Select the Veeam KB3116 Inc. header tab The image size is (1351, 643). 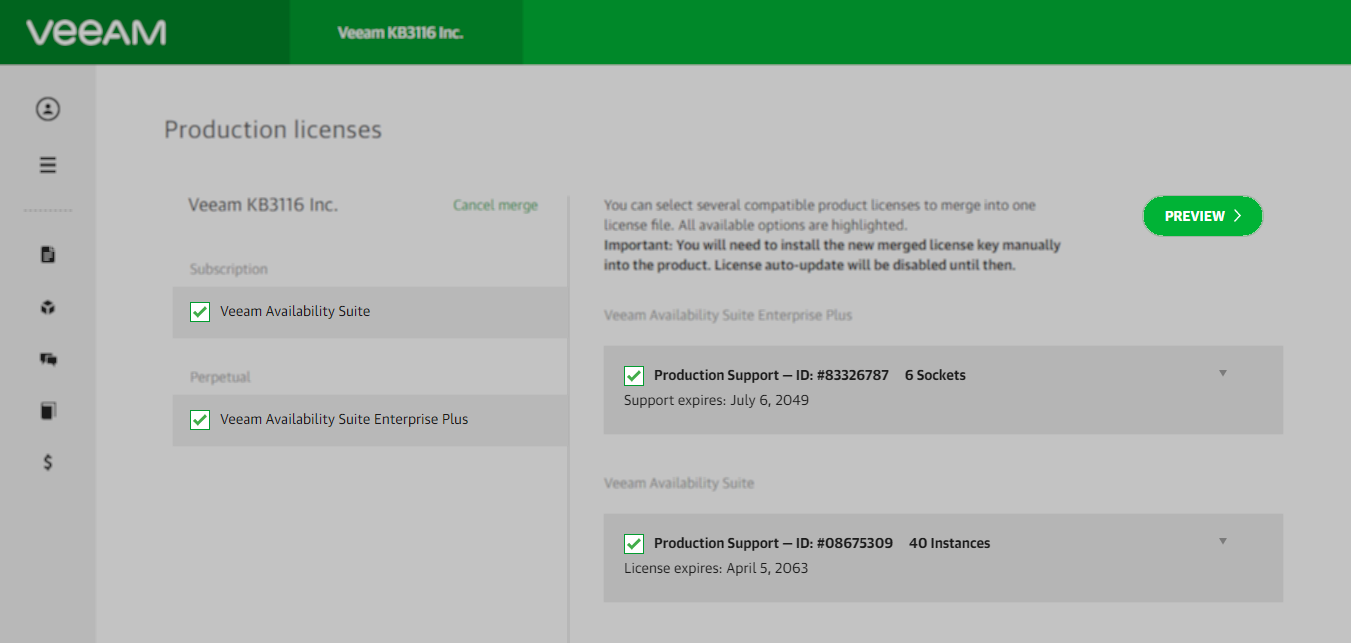[406, 32]
